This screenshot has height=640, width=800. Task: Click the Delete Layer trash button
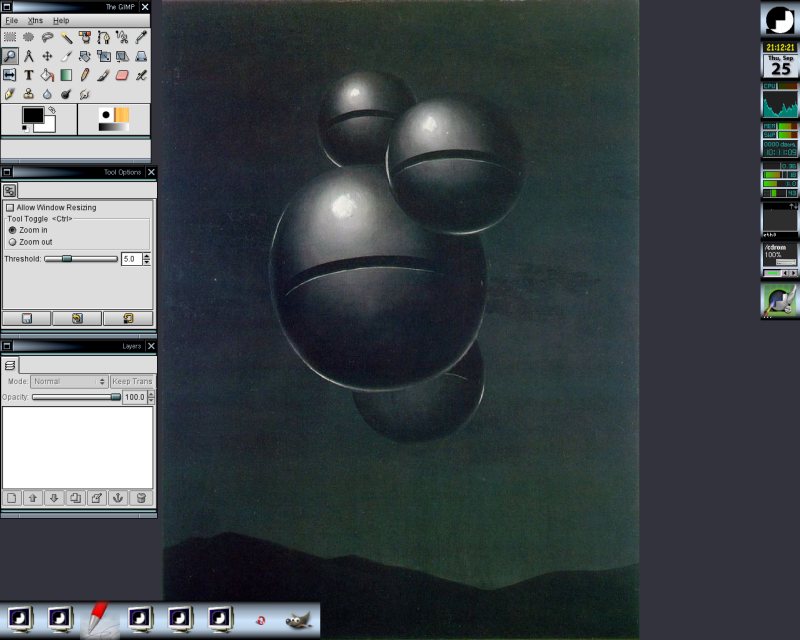(141, 498)
